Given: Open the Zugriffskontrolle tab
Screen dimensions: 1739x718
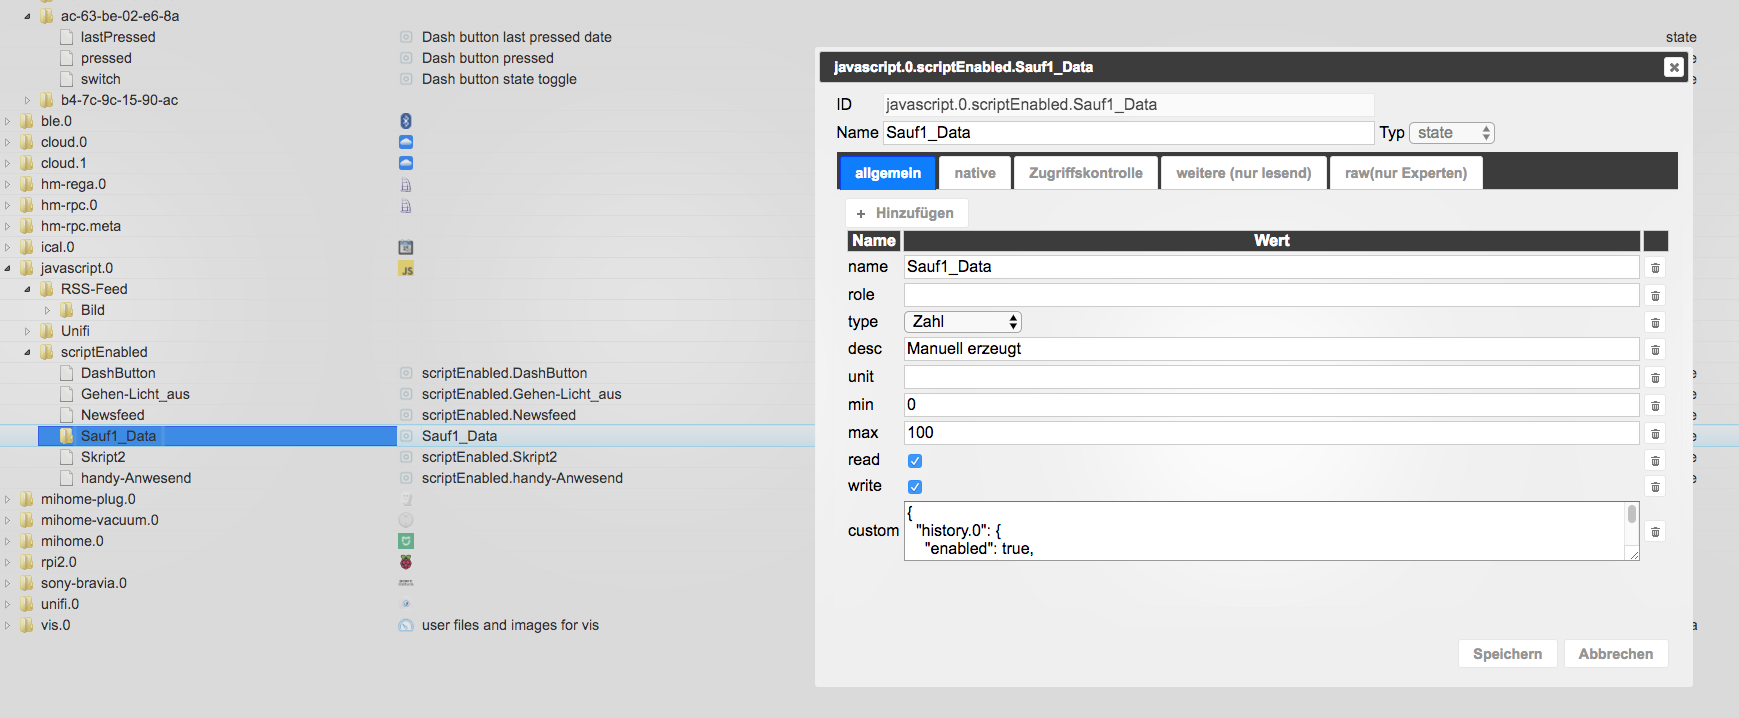Looking at the screenshot, I should [x=1085, y=173].
